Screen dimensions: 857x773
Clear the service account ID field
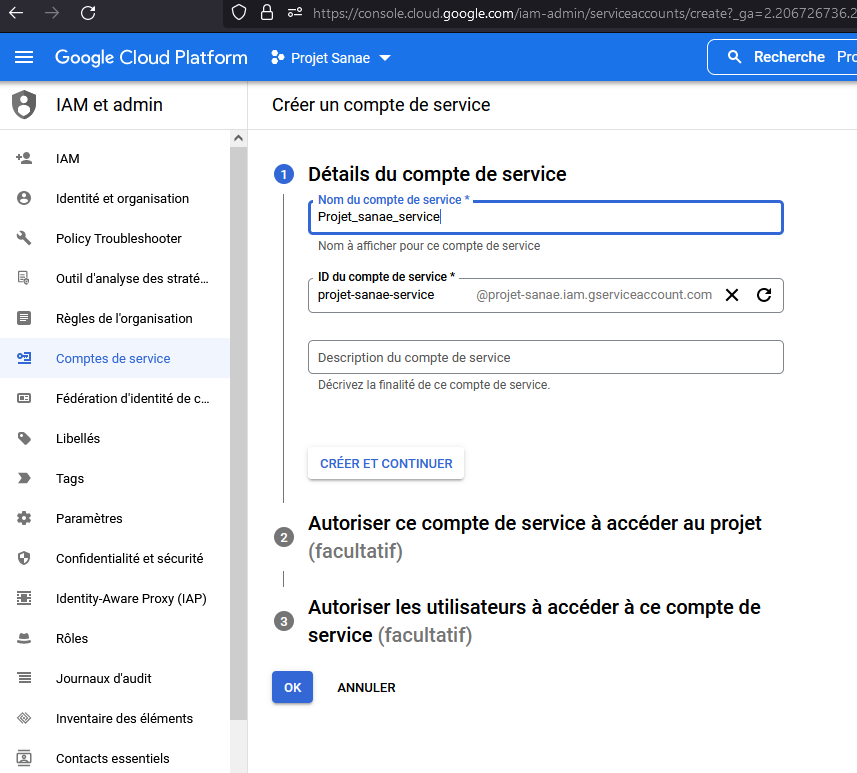pyautogui.click(x=732, y=294)
